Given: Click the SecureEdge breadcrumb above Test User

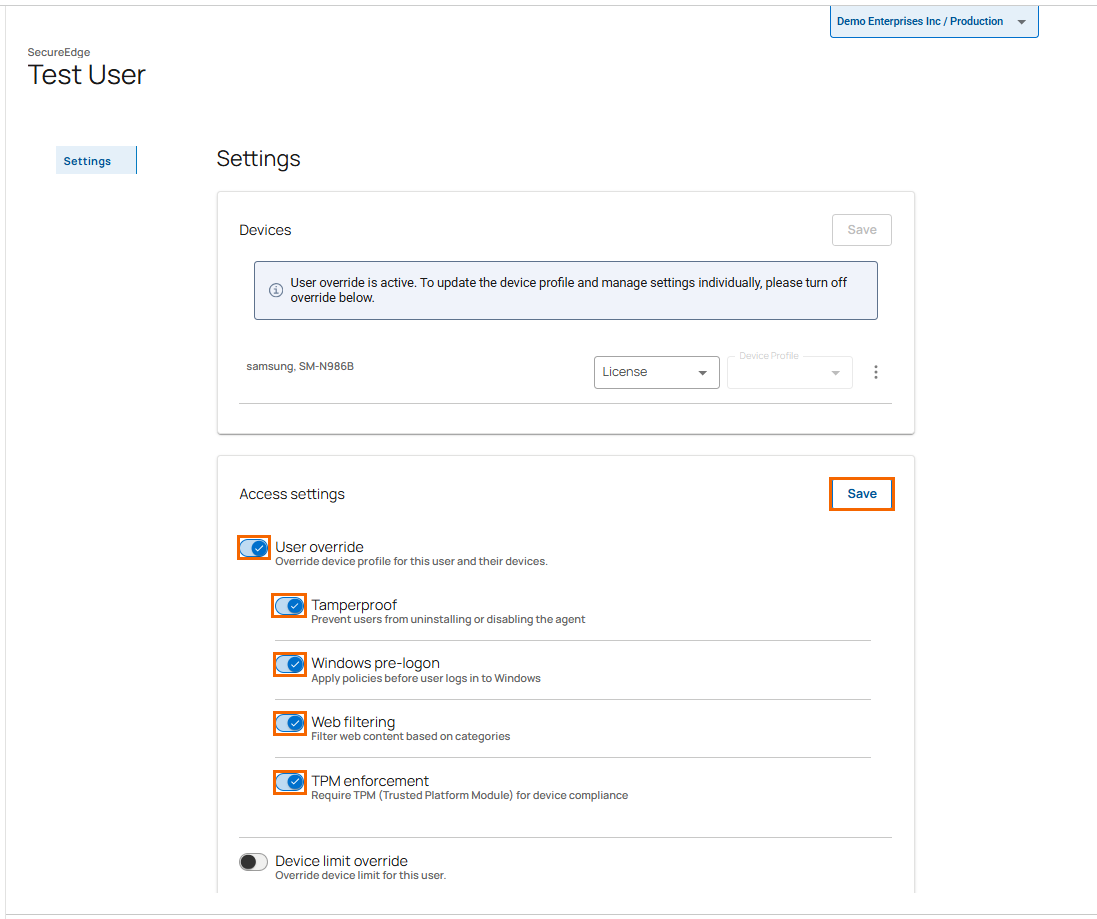Looking at the screenshot, I should (59, 52).
